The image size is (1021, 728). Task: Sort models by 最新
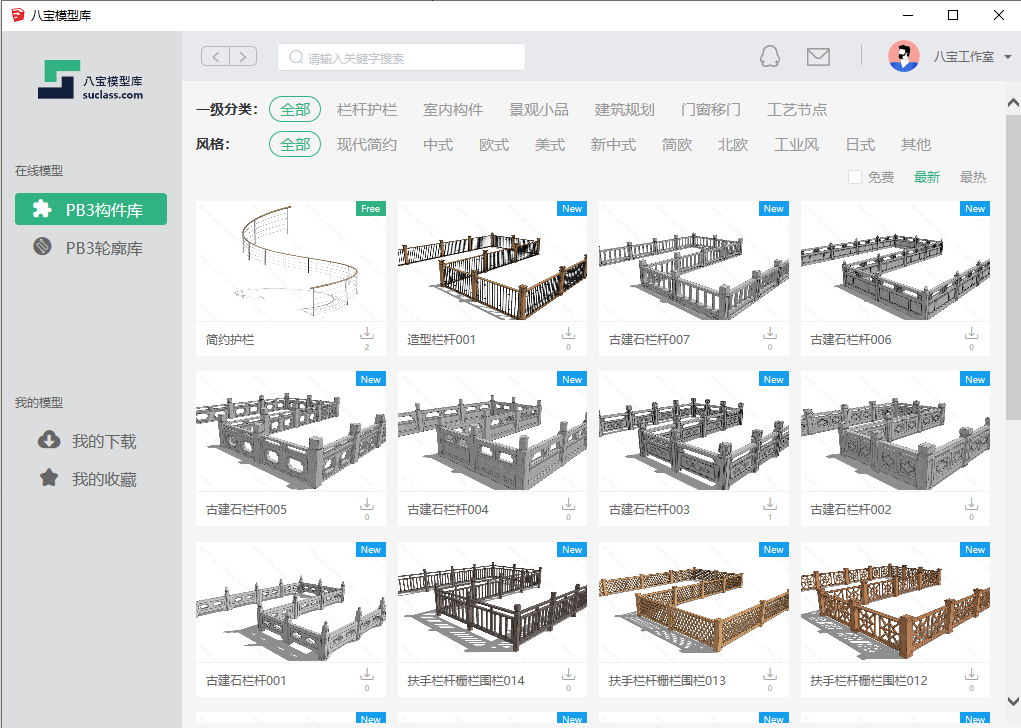(927, 177)
